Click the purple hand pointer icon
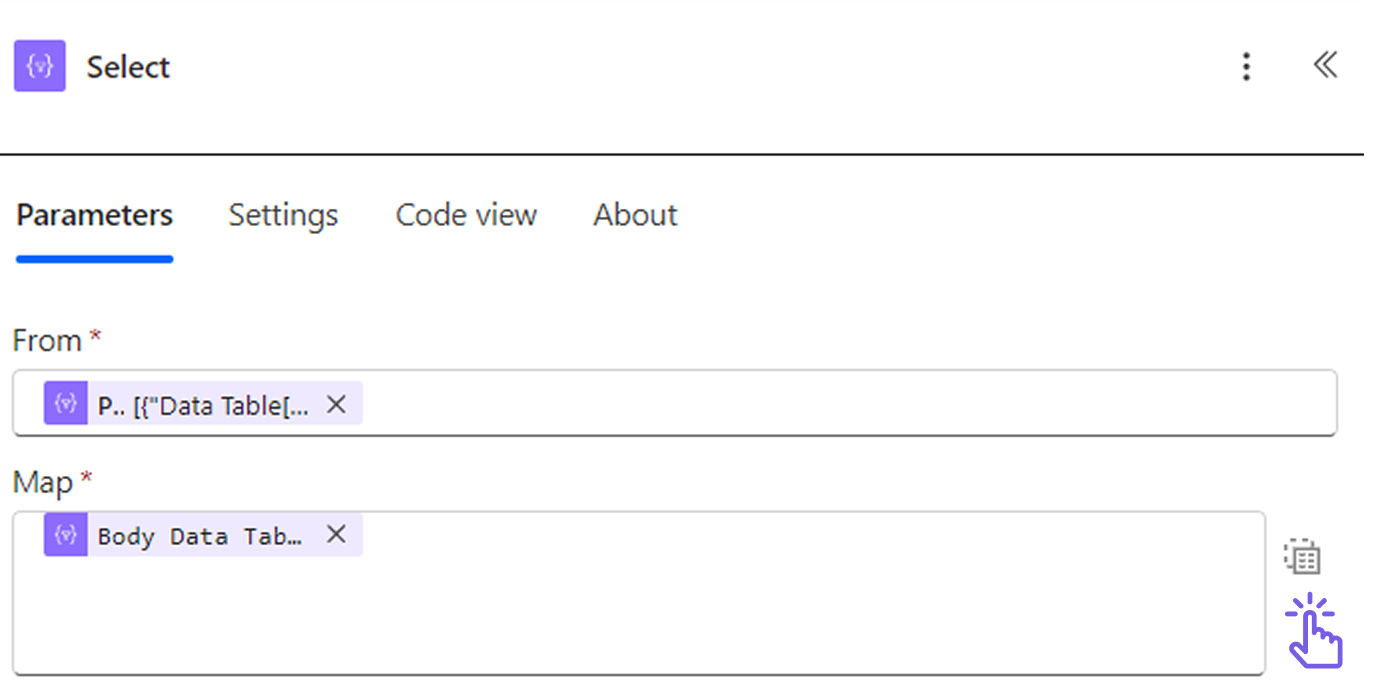This screenshot has height=690, width=1378. coord(1313,630)
